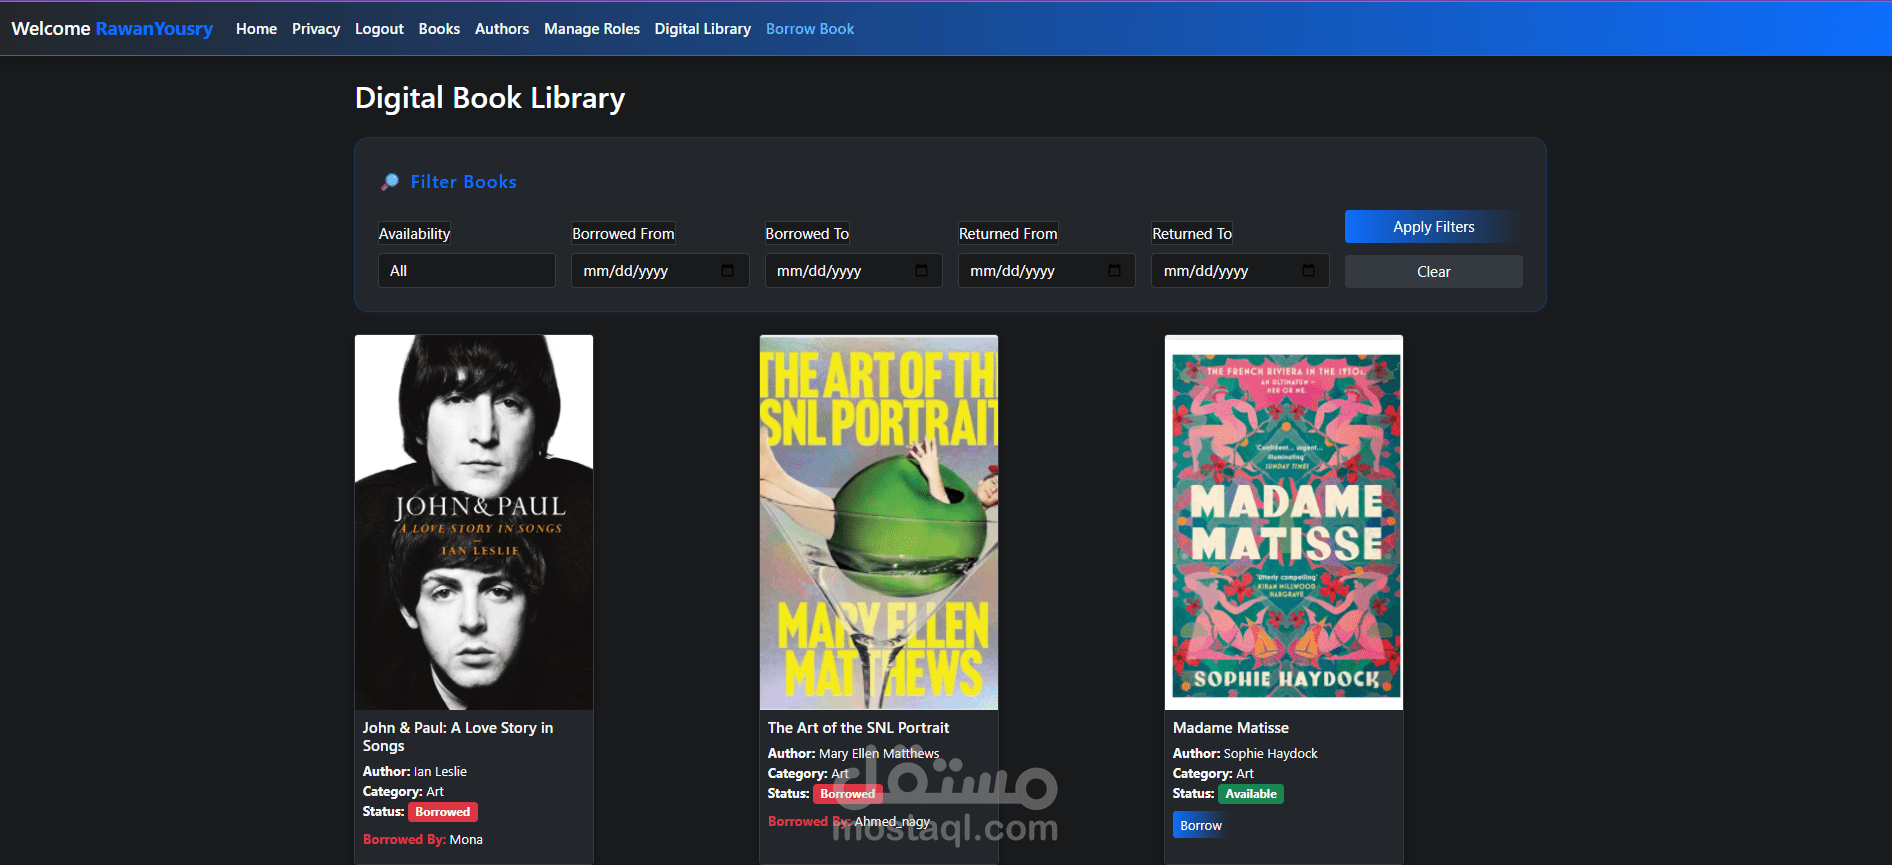Click the Borrowed From date text
The height and width of the screenshot is (865, 1892).
[626, 271]
